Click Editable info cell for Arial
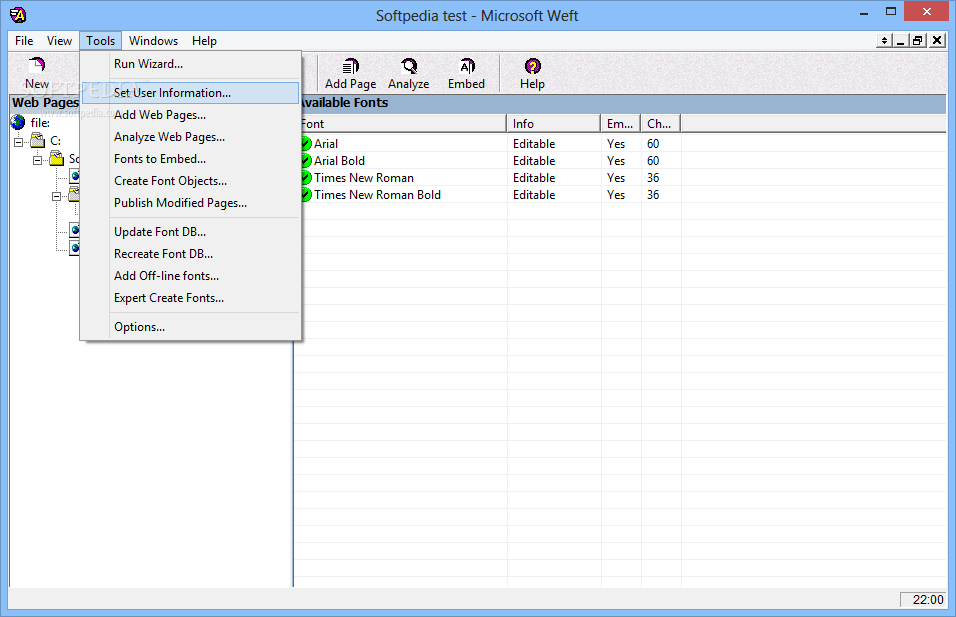The width and height of the screenshot is (956, 617). point(534,144)
